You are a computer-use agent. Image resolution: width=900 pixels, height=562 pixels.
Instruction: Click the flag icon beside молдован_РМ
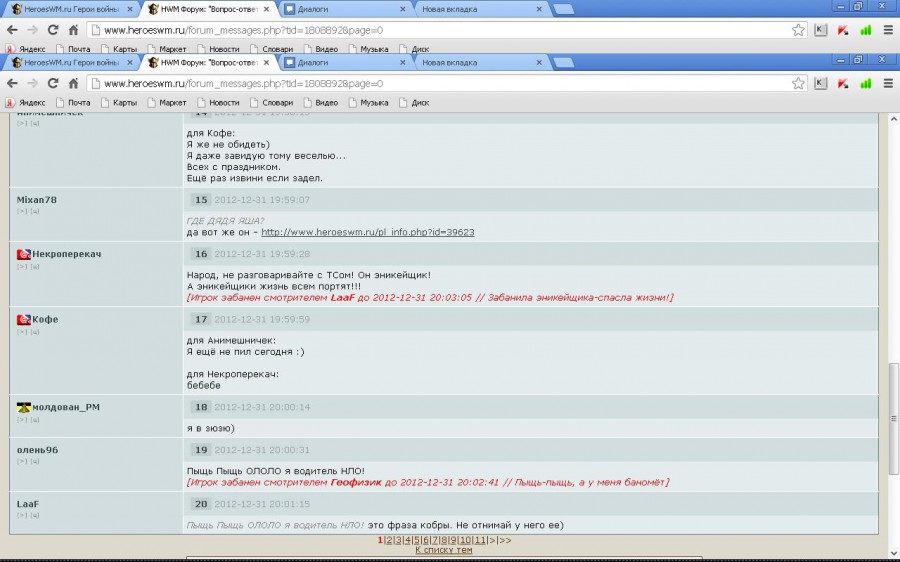[24, 407]
